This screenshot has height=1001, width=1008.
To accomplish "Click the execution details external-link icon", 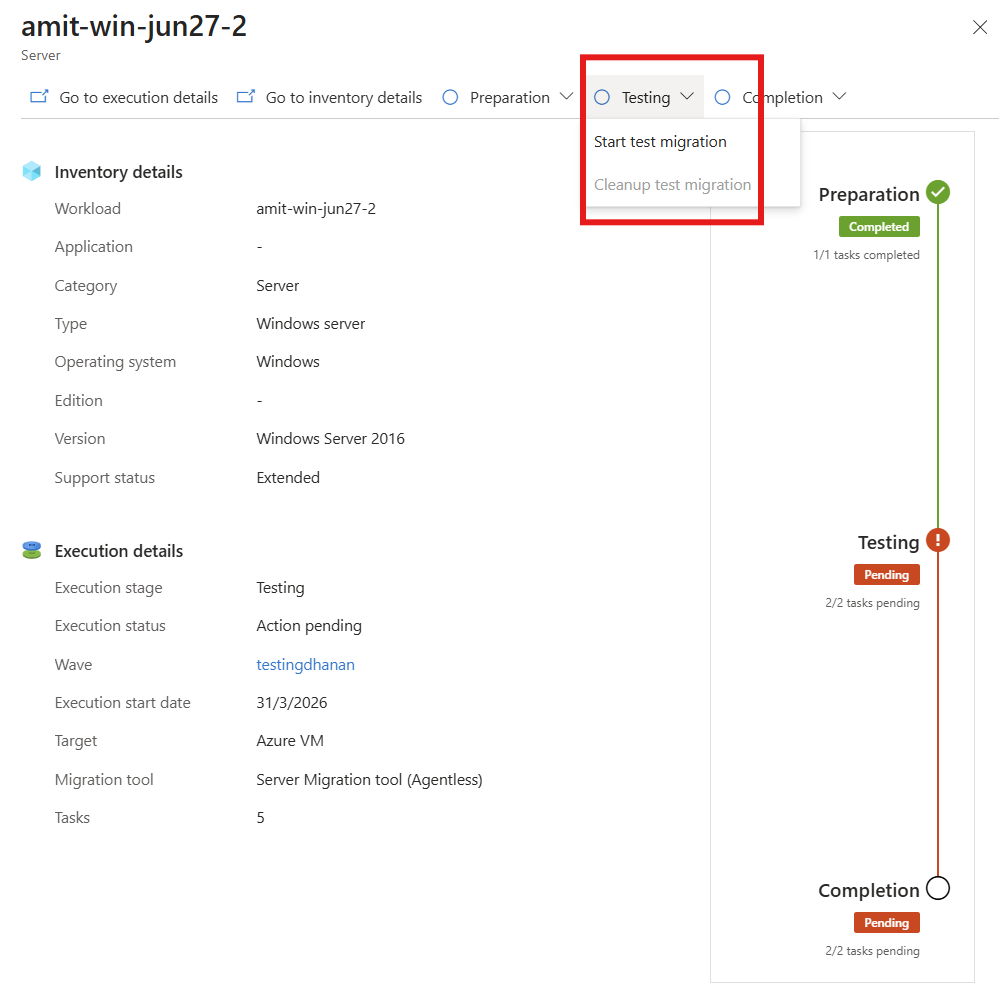I will click(x=39, y=97).
